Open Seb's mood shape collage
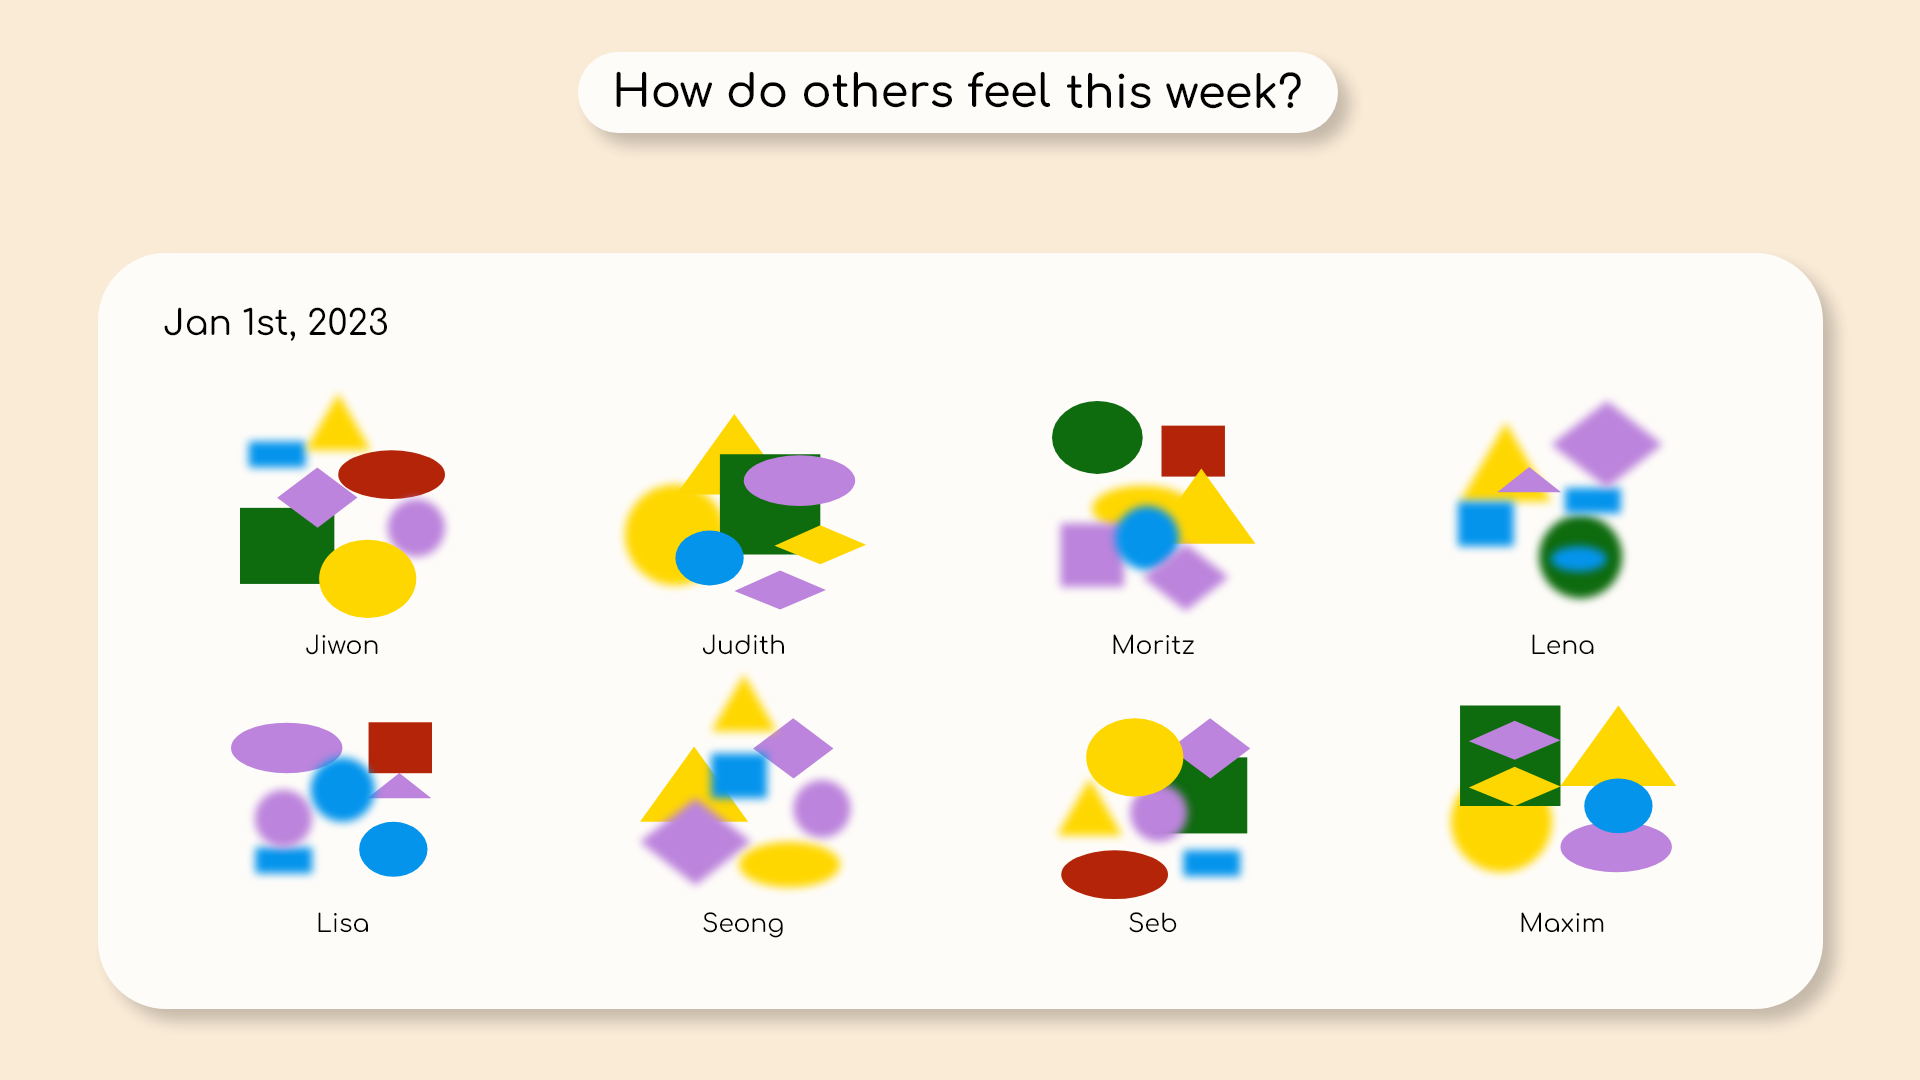1920x1080 pixels. click(1153, 808)
